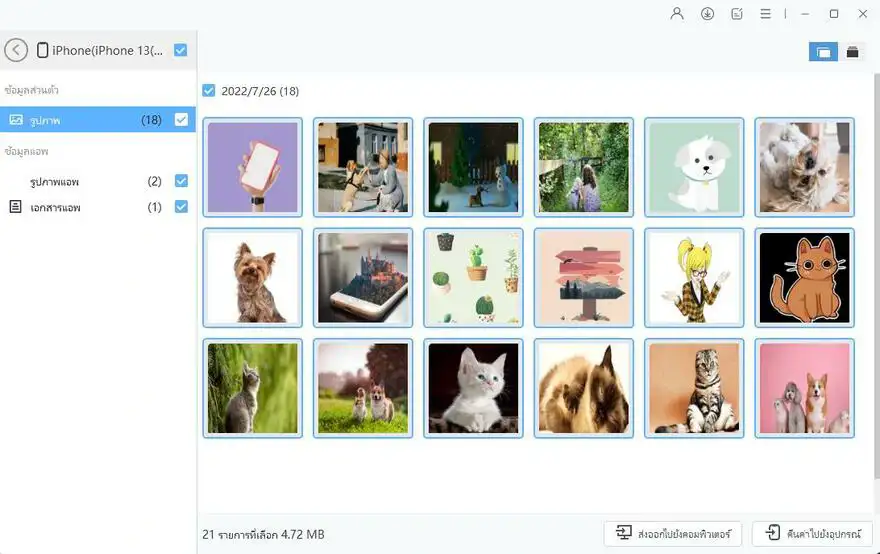
Task: Open the download manager icon
Action: [x=707, y=13]
